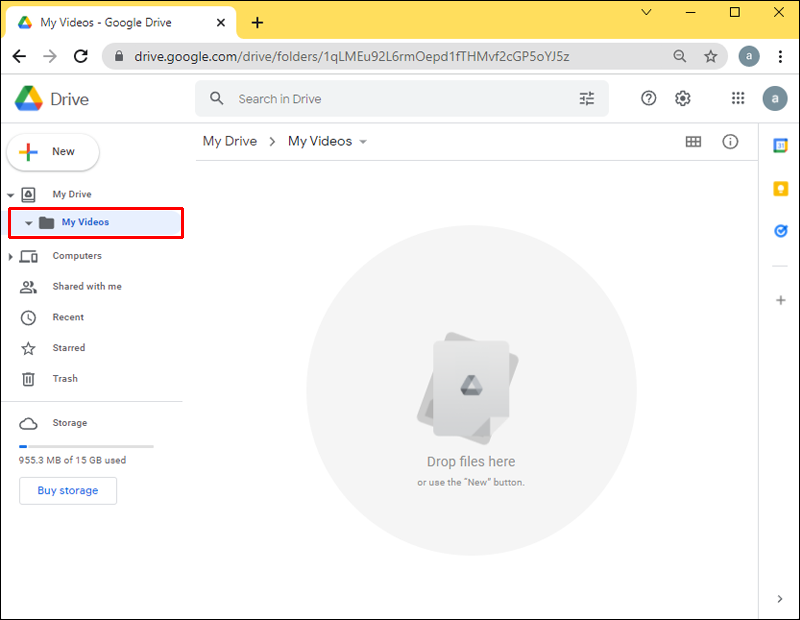Open the Google apps grid

tap(738, 98)
